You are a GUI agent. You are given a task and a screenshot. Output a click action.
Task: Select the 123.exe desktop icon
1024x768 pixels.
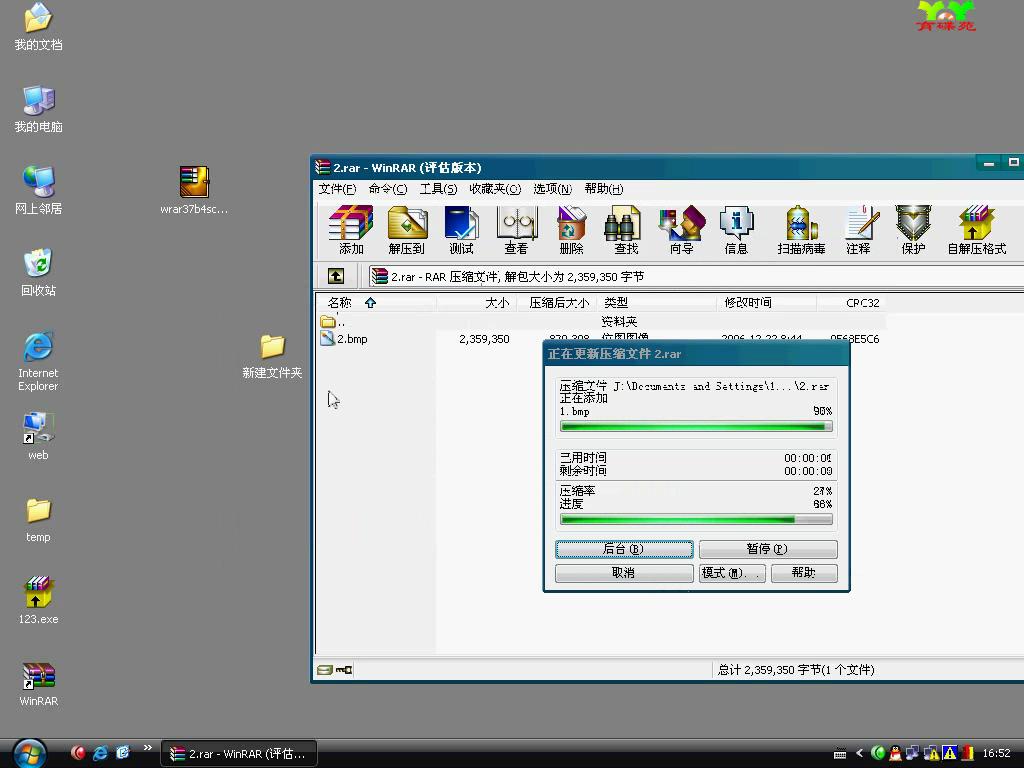coord(38,600)
